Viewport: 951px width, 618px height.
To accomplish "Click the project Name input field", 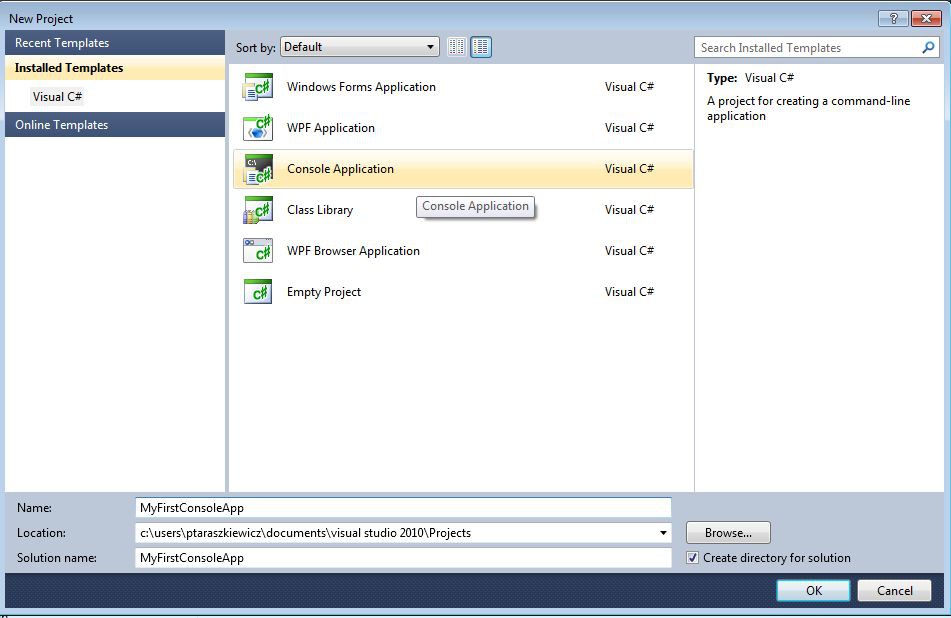I will [403, 508].
